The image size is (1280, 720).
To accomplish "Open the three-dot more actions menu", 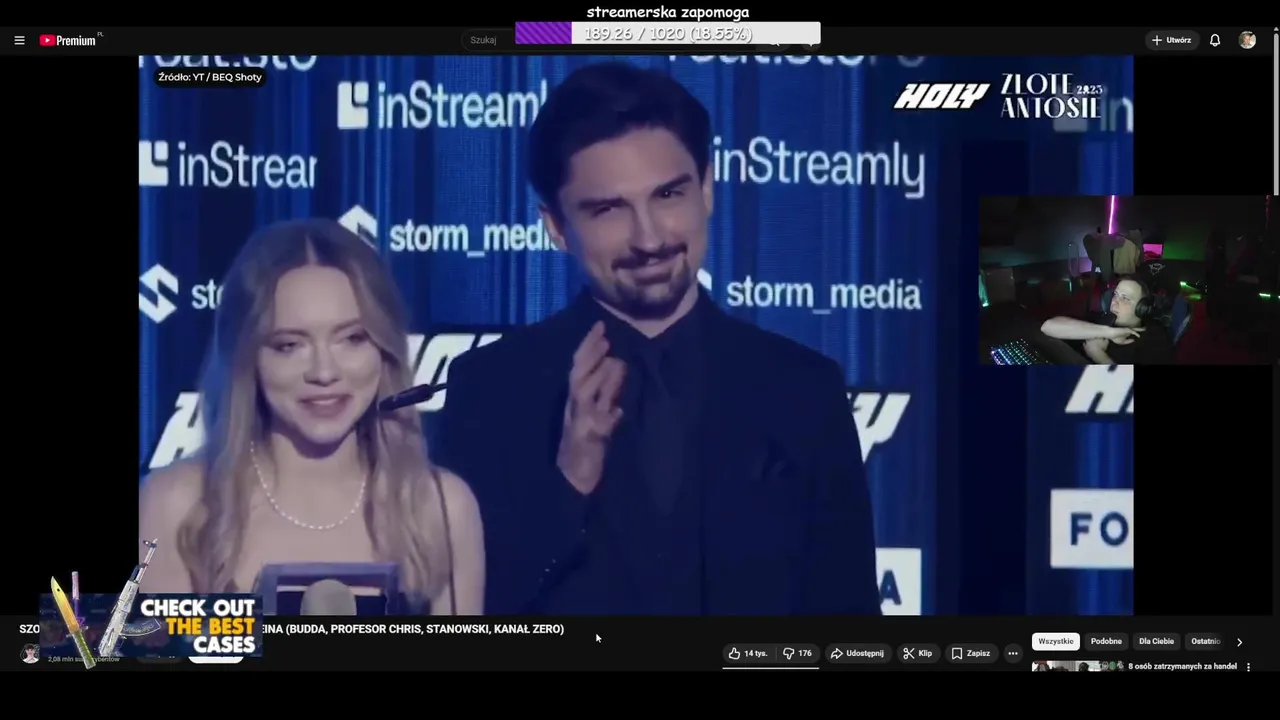I will tap(1013, 653).
